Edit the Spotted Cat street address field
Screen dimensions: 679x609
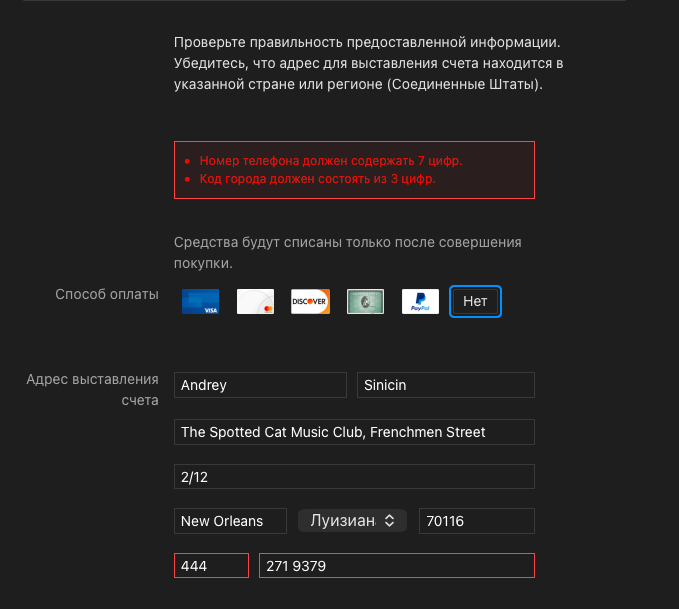click(354, 432)
